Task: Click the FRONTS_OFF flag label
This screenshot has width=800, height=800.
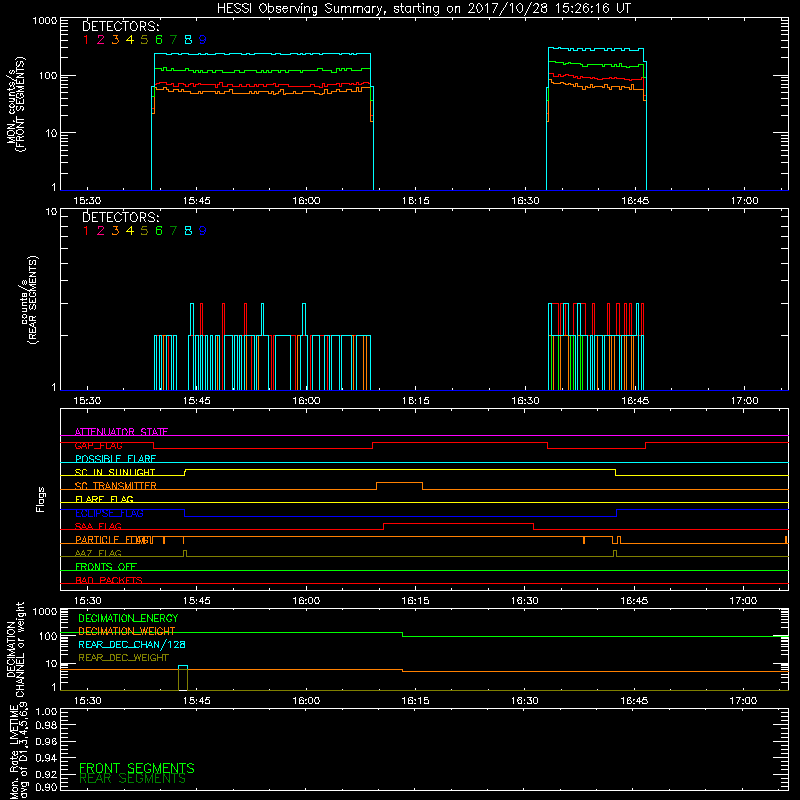Action: click(x=106, y=567)
